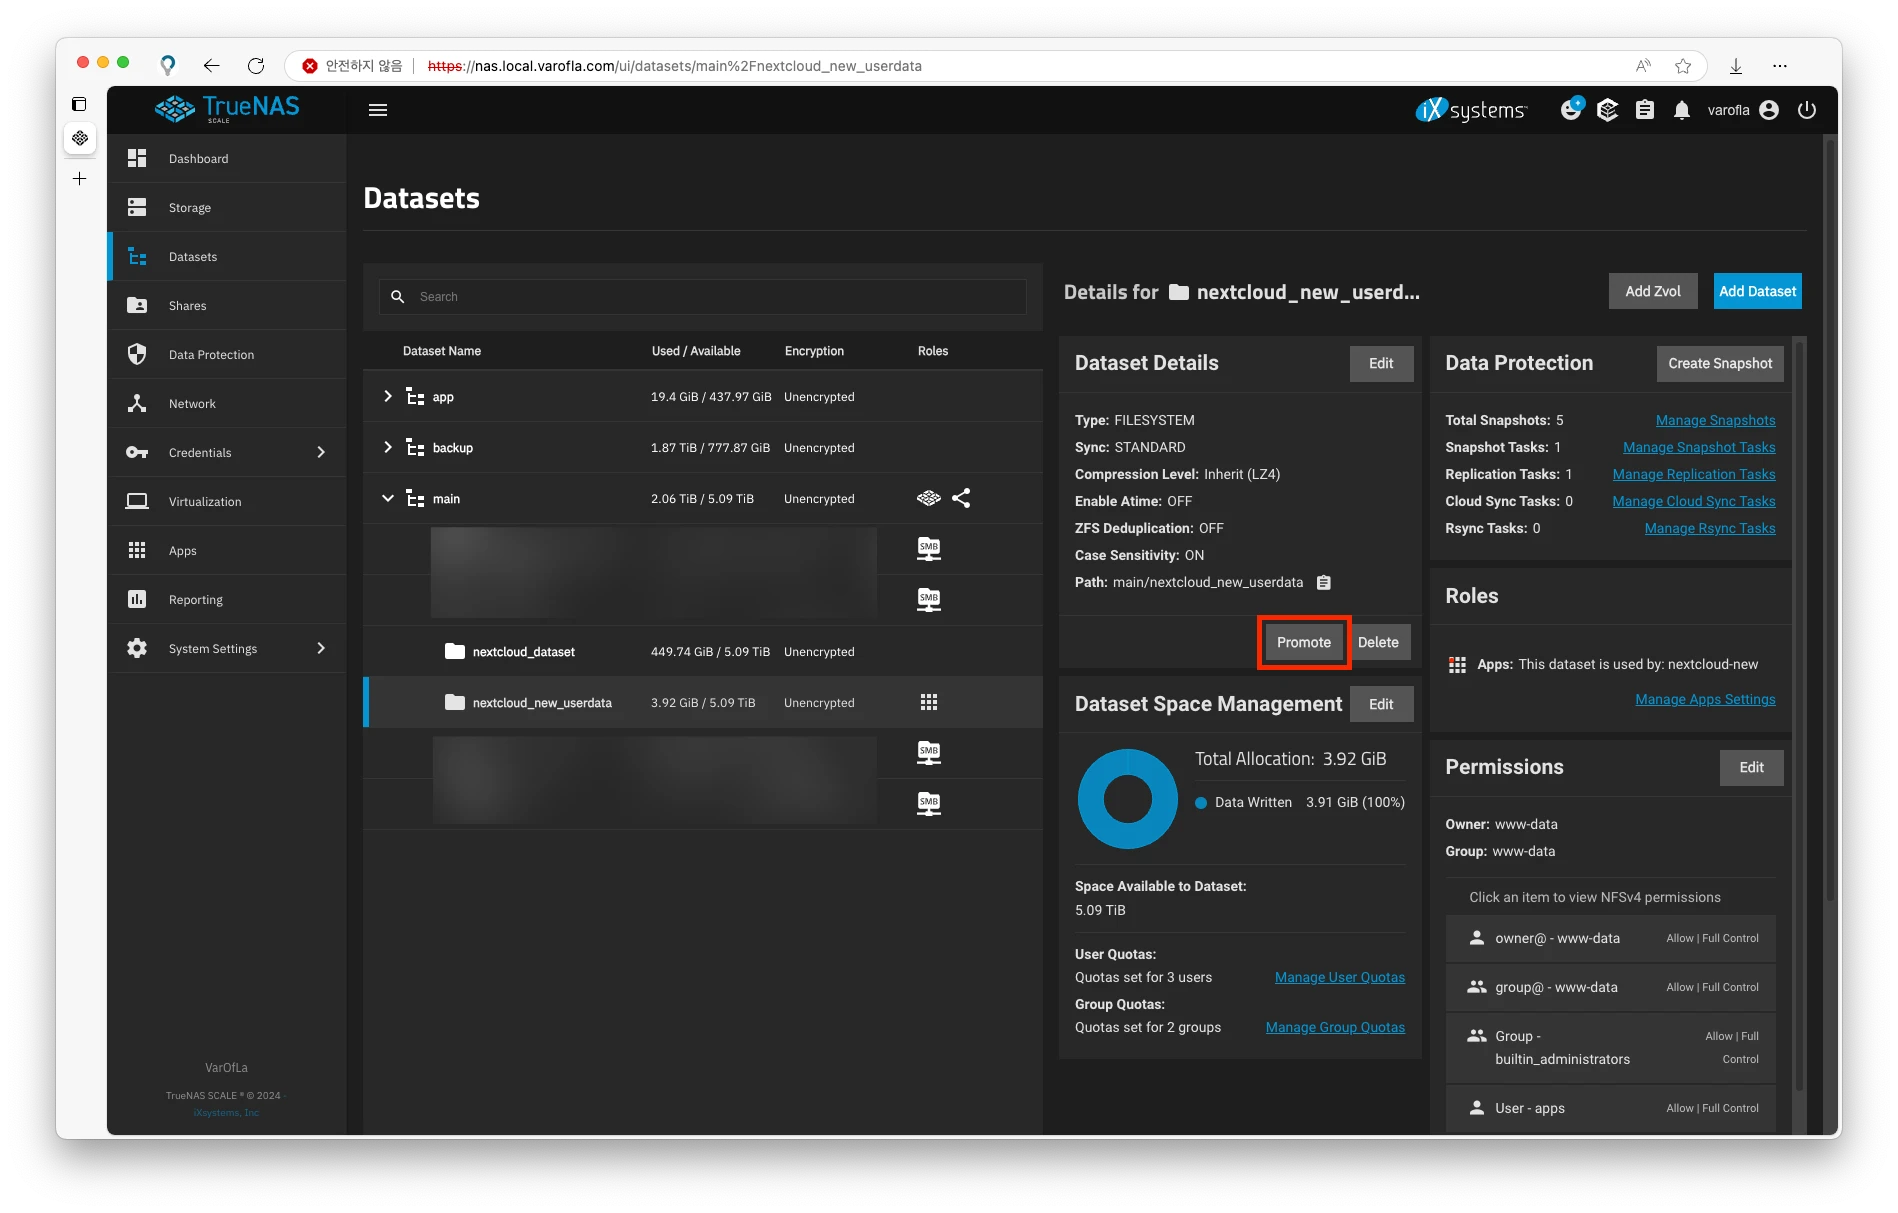Click the varofla user account icon
The image size is (1898, 1213).
(x=1769, y=110)
